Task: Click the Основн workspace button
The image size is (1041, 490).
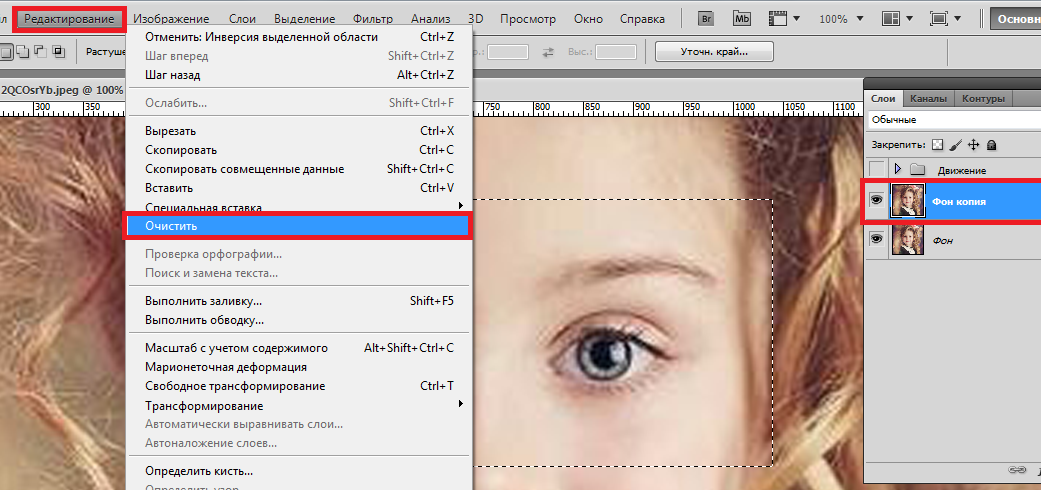Action: pyautogui.click(x=1015, y=19)
